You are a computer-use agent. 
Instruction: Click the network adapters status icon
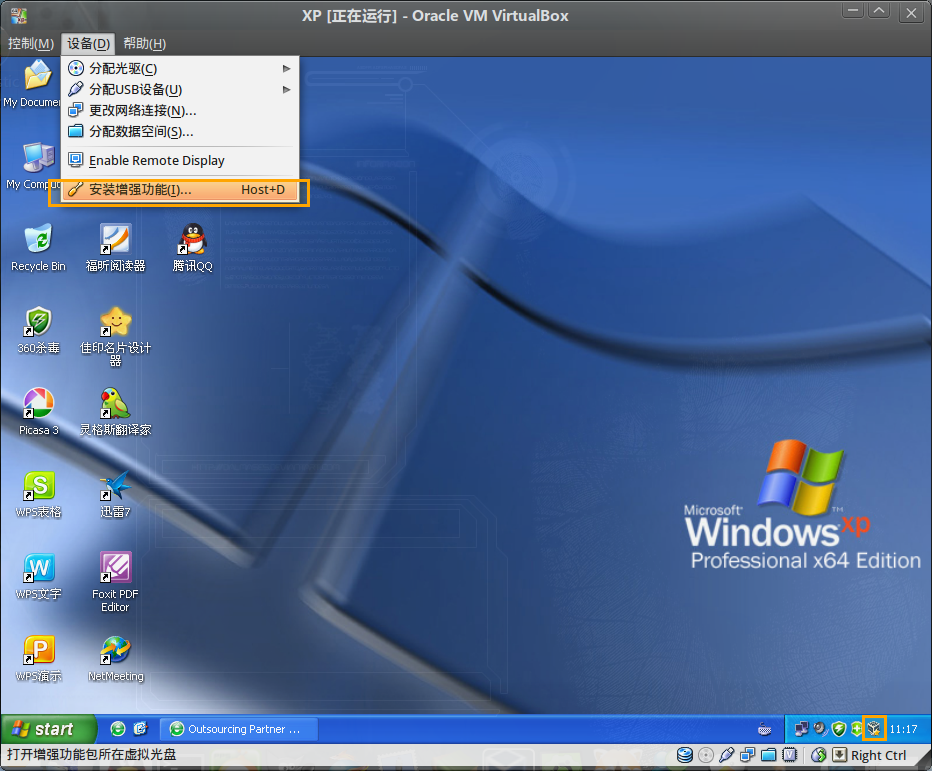[x=747, y=755]
